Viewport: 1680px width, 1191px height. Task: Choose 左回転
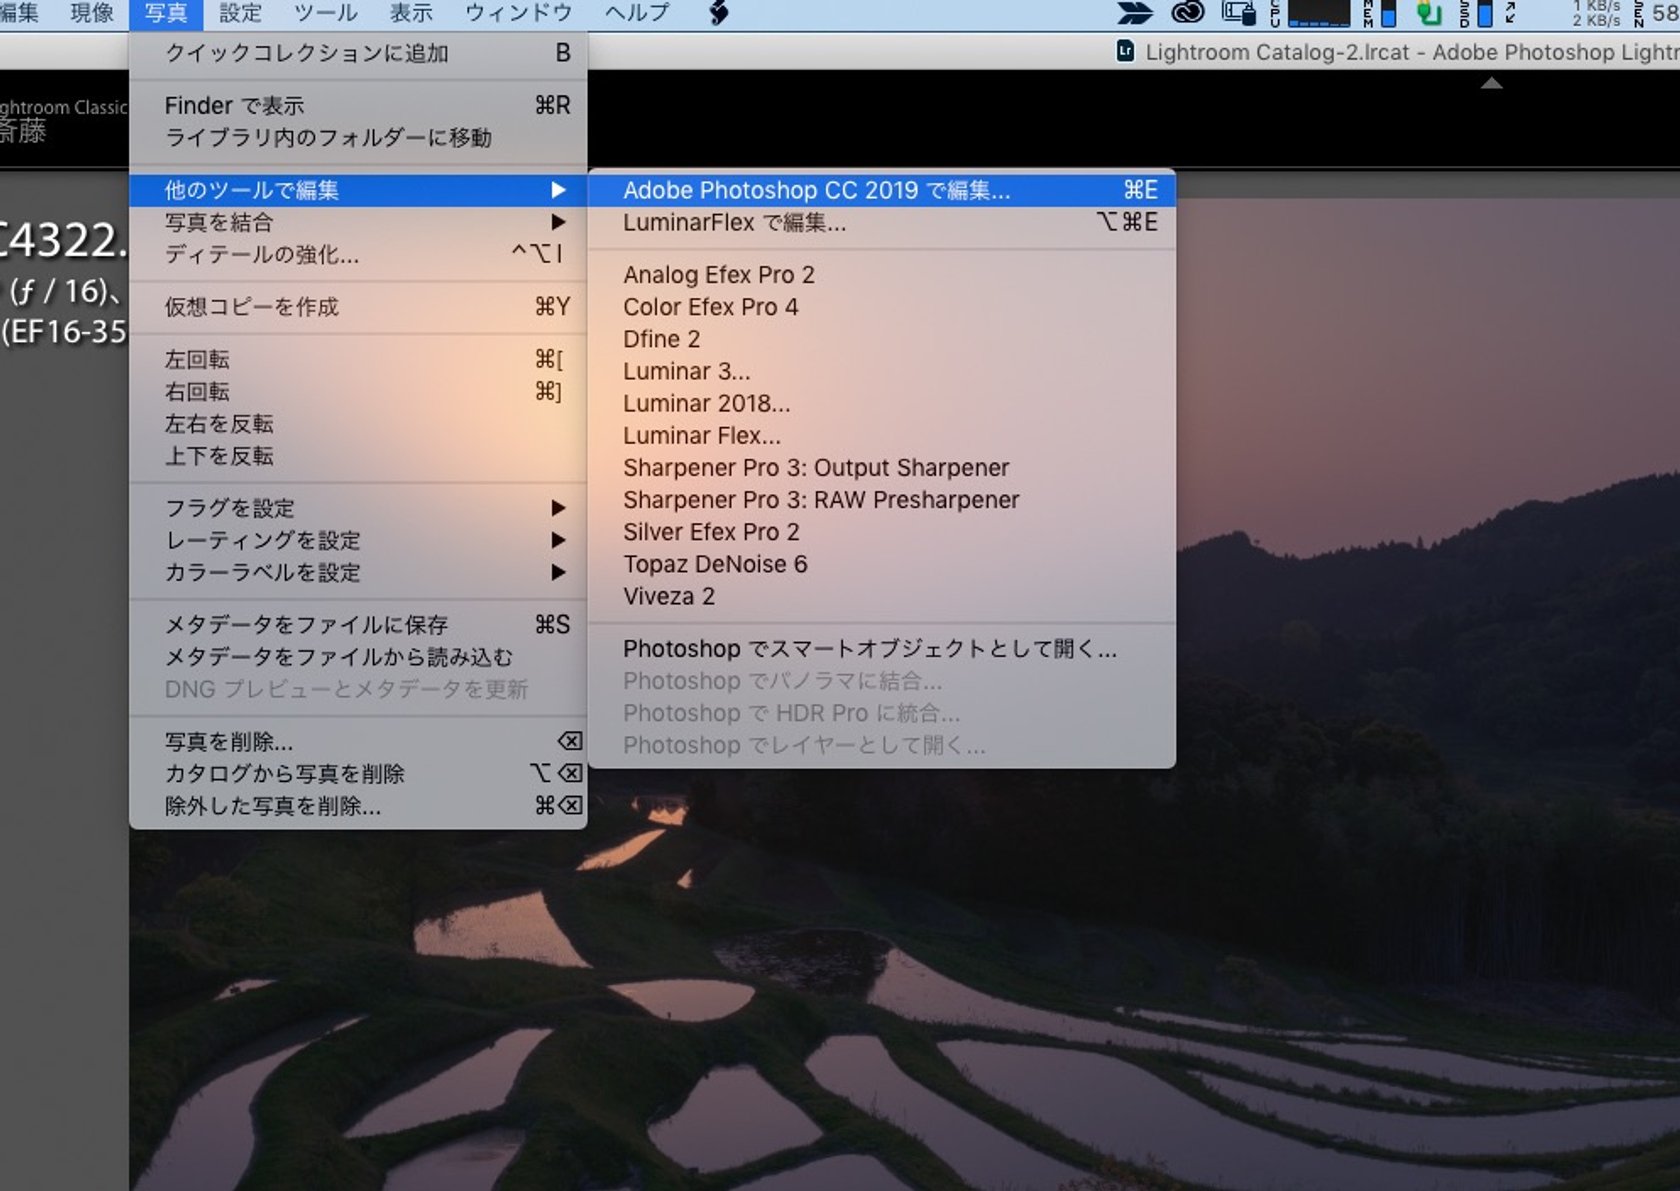click(358, 359)
